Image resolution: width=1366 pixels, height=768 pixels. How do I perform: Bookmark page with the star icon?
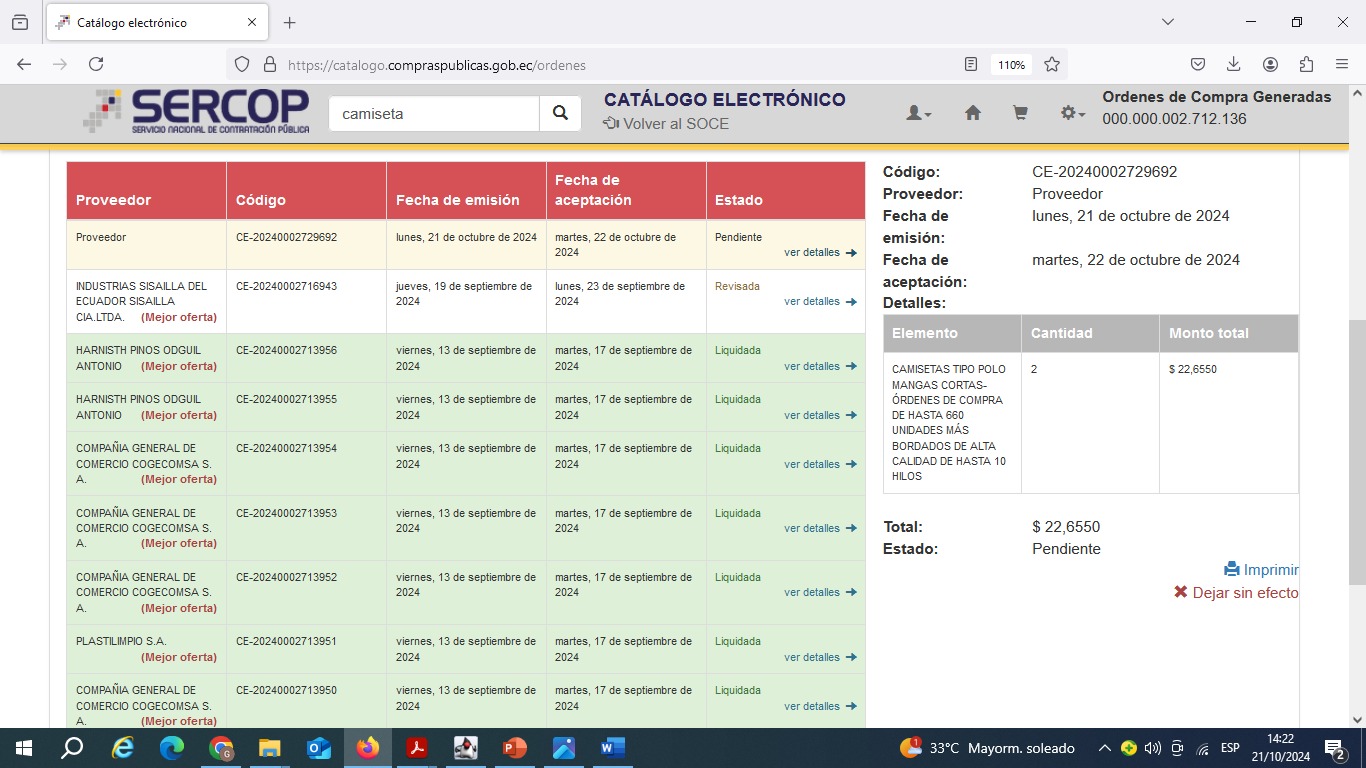[x=1052, y=64]
